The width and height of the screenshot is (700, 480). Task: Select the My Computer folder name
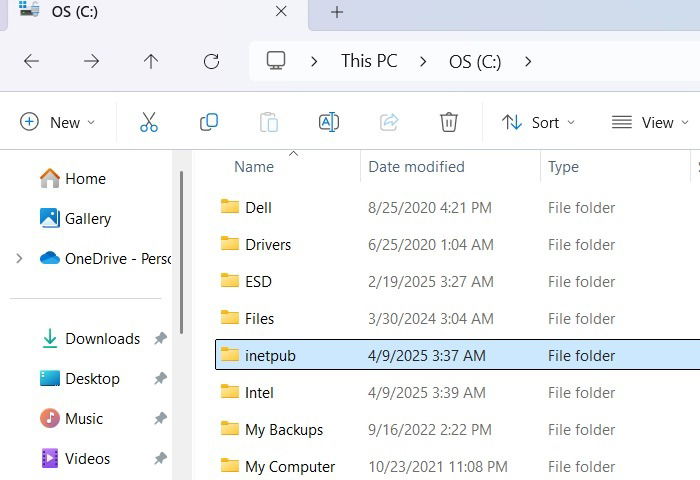pyautogui.click(x=290, y=467)
